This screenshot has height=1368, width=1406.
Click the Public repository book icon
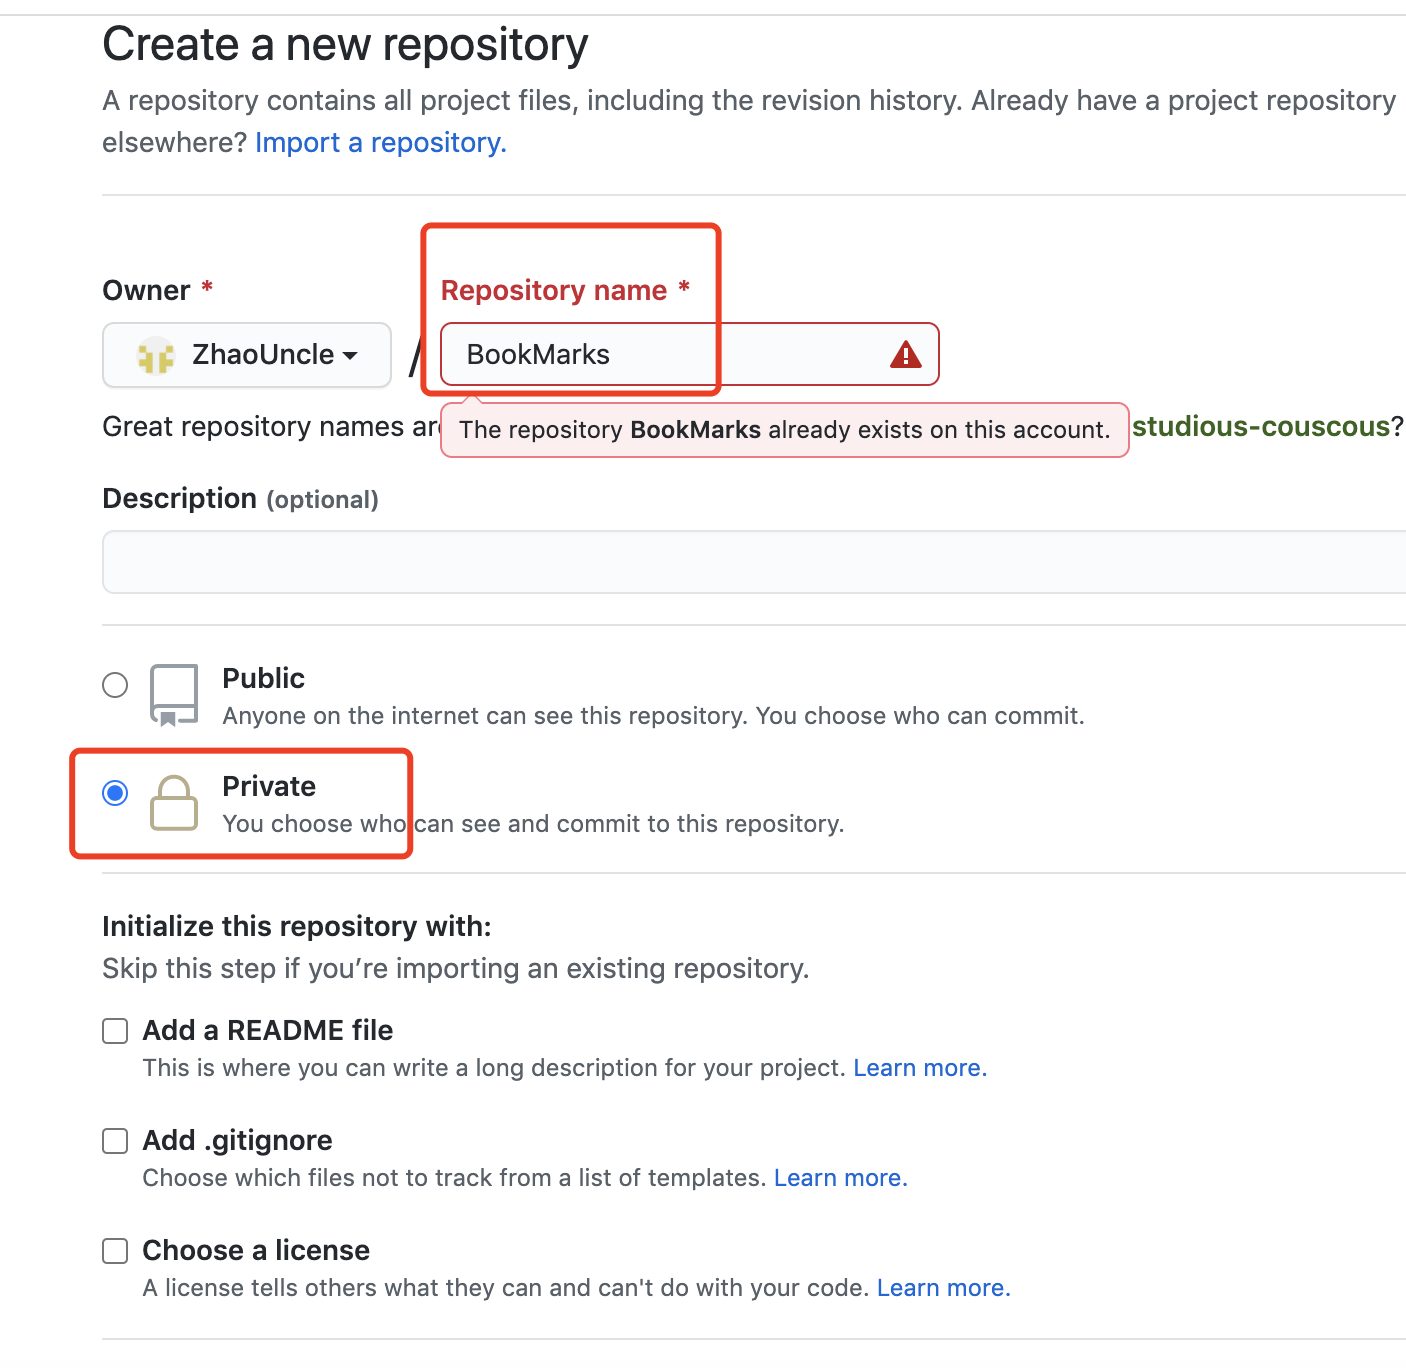(174, 695)
